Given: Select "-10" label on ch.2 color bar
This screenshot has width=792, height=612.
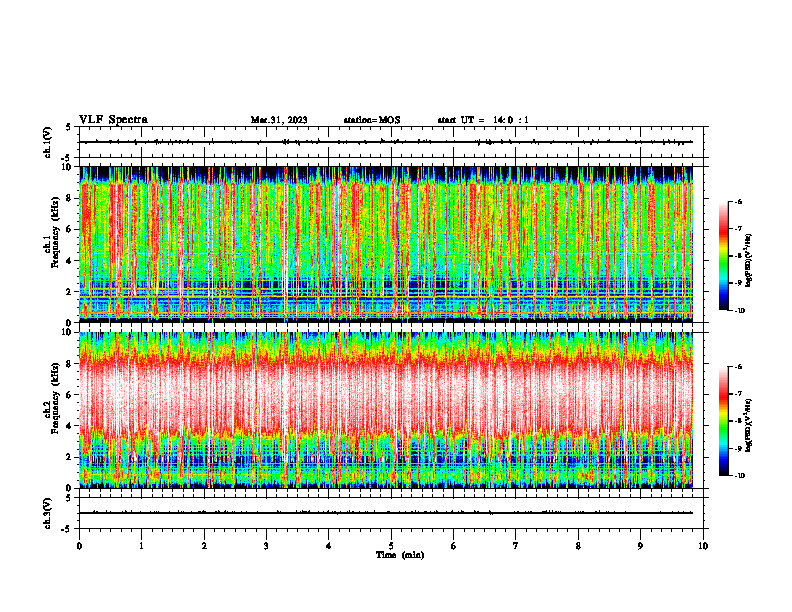Looking at the screenshot, I should point(740,476).
